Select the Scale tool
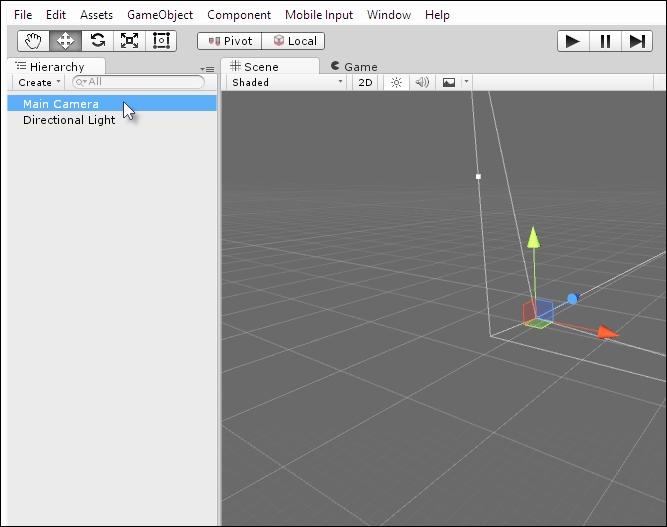The width and height of the screenshot is (667, 527). (x=129, y=41)
